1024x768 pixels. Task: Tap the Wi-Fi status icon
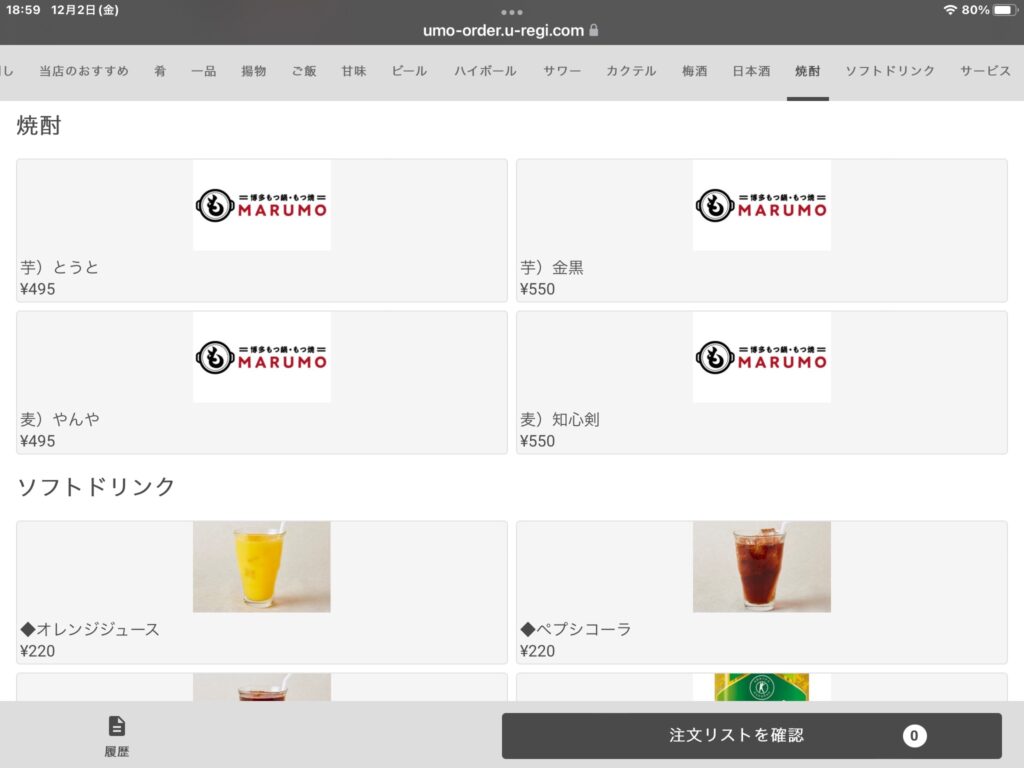coord(950,10)
